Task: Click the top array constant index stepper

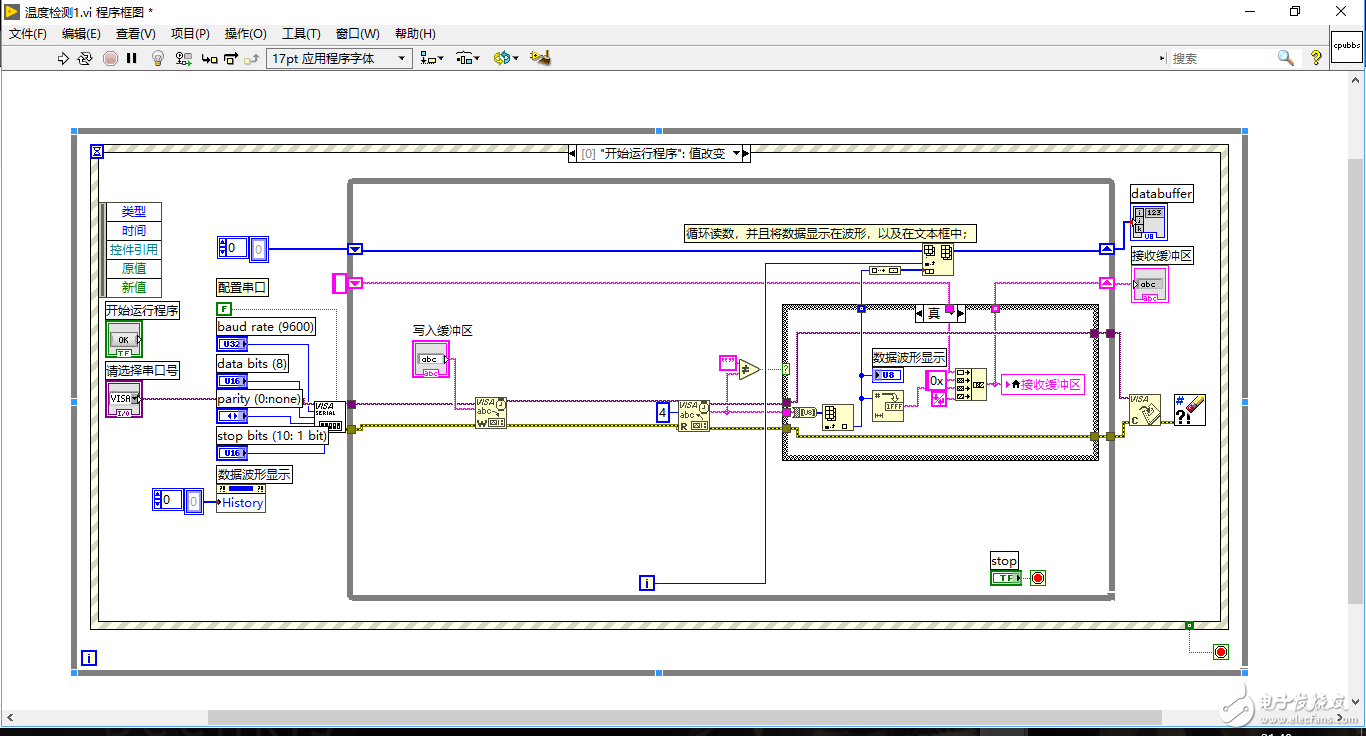Action: tap(223, 248)
